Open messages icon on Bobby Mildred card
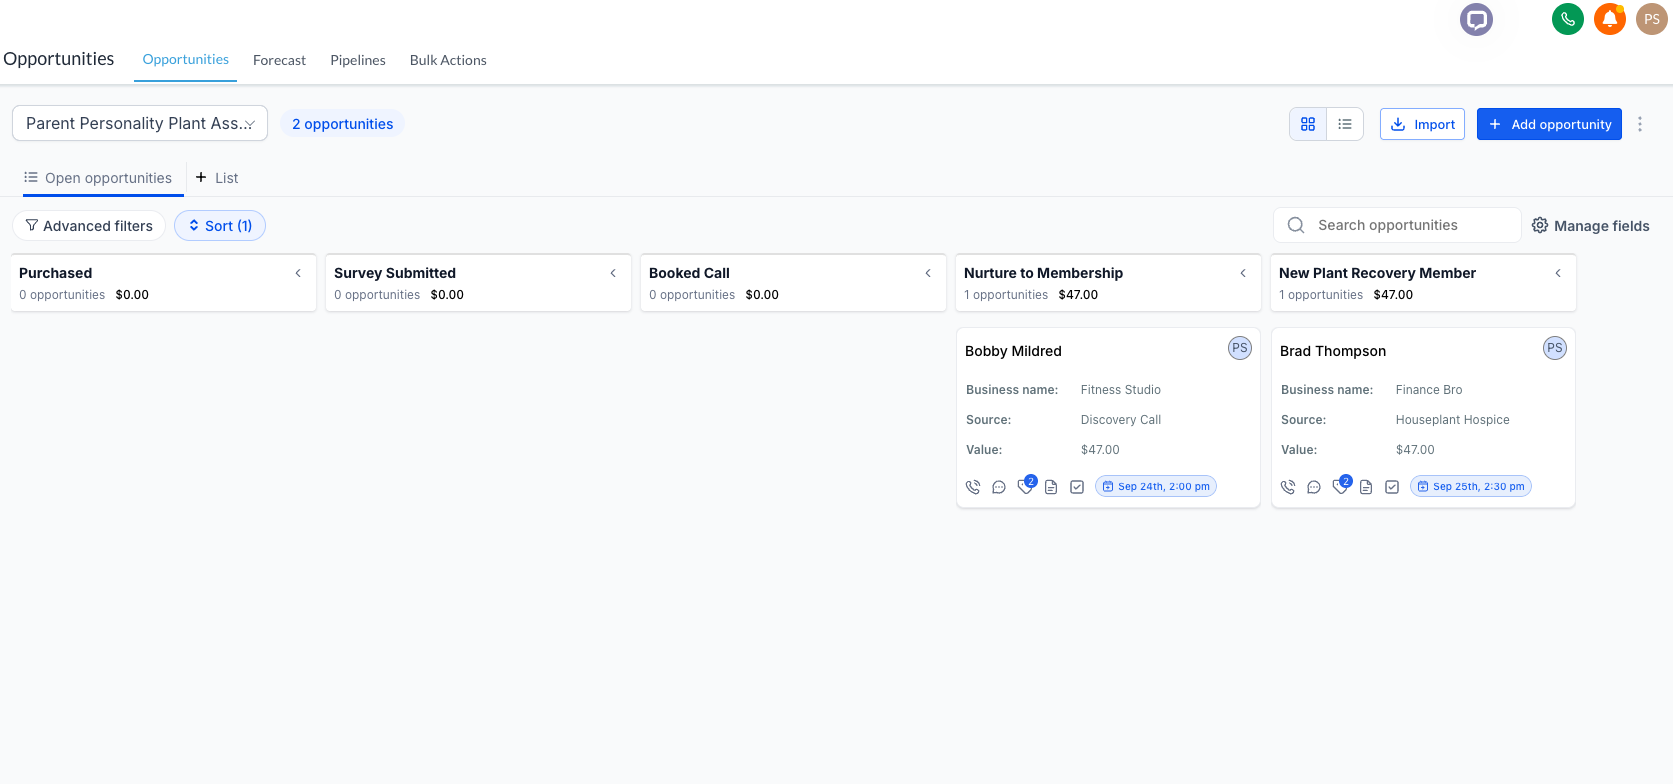Image resolution: width=1673 pixels, height=784 pixels. coord(999,487)
